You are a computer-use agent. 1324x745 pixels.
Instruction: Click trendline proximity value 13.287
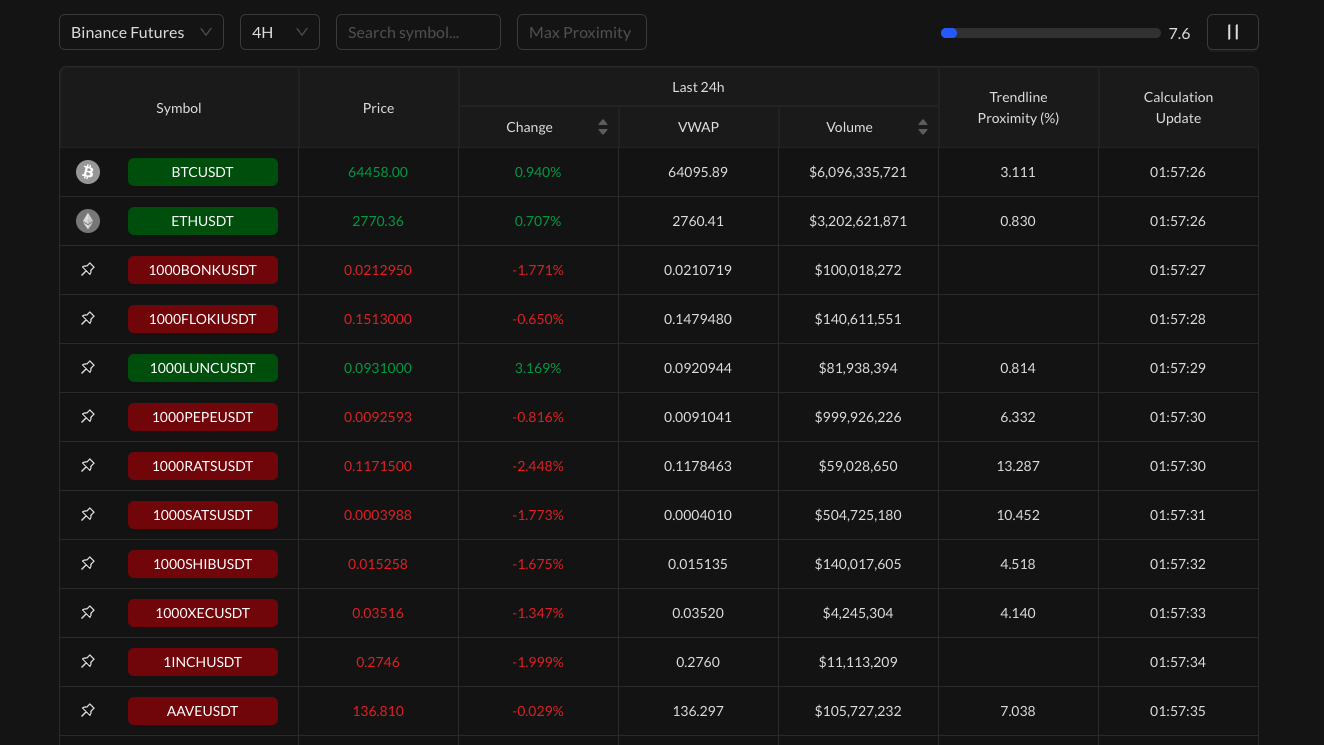pyautogui.click(x=1018, y=466)
